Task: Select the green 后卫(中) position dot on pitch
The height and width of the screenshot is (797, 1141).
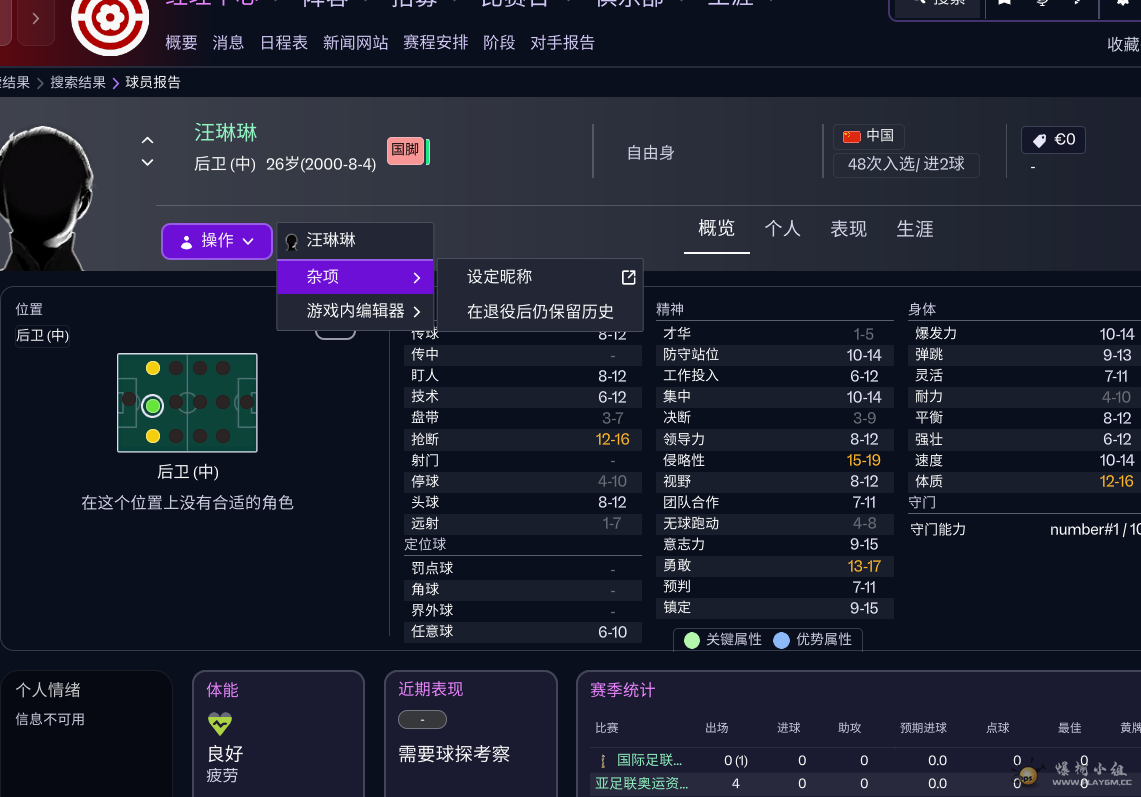Action: click(152, 405)
